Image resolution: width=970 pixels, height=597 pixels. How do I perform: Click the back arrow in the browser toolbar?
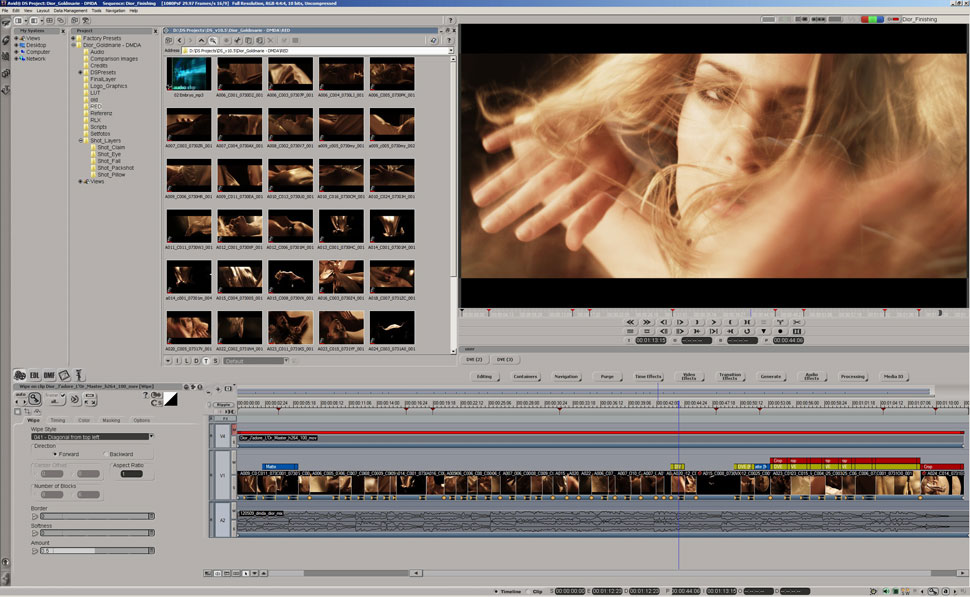180,40
